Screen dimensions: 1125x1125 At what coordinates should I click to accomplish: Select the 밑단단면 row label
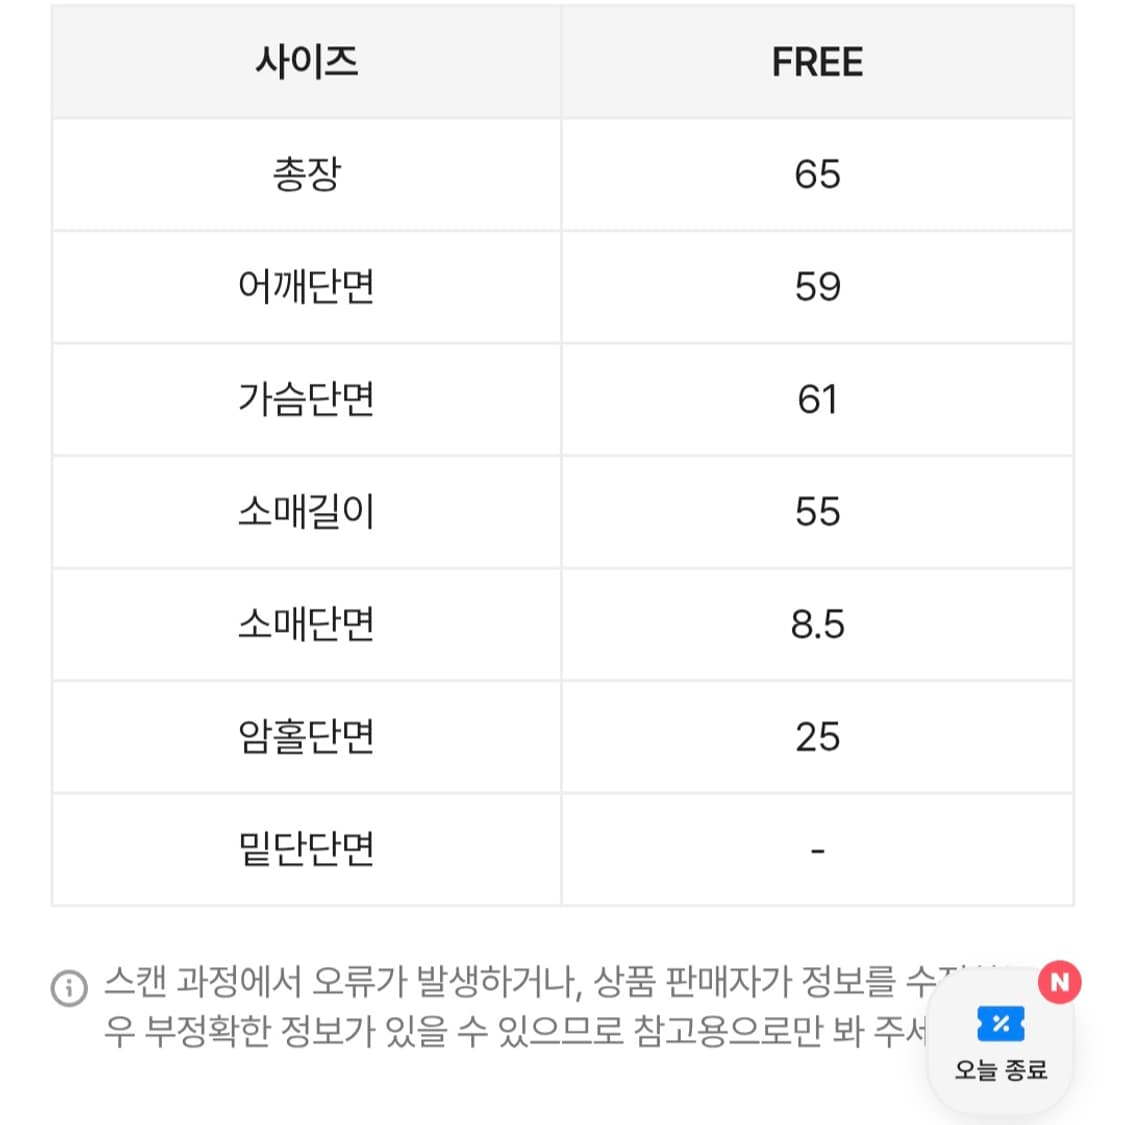tap(306, 850)
